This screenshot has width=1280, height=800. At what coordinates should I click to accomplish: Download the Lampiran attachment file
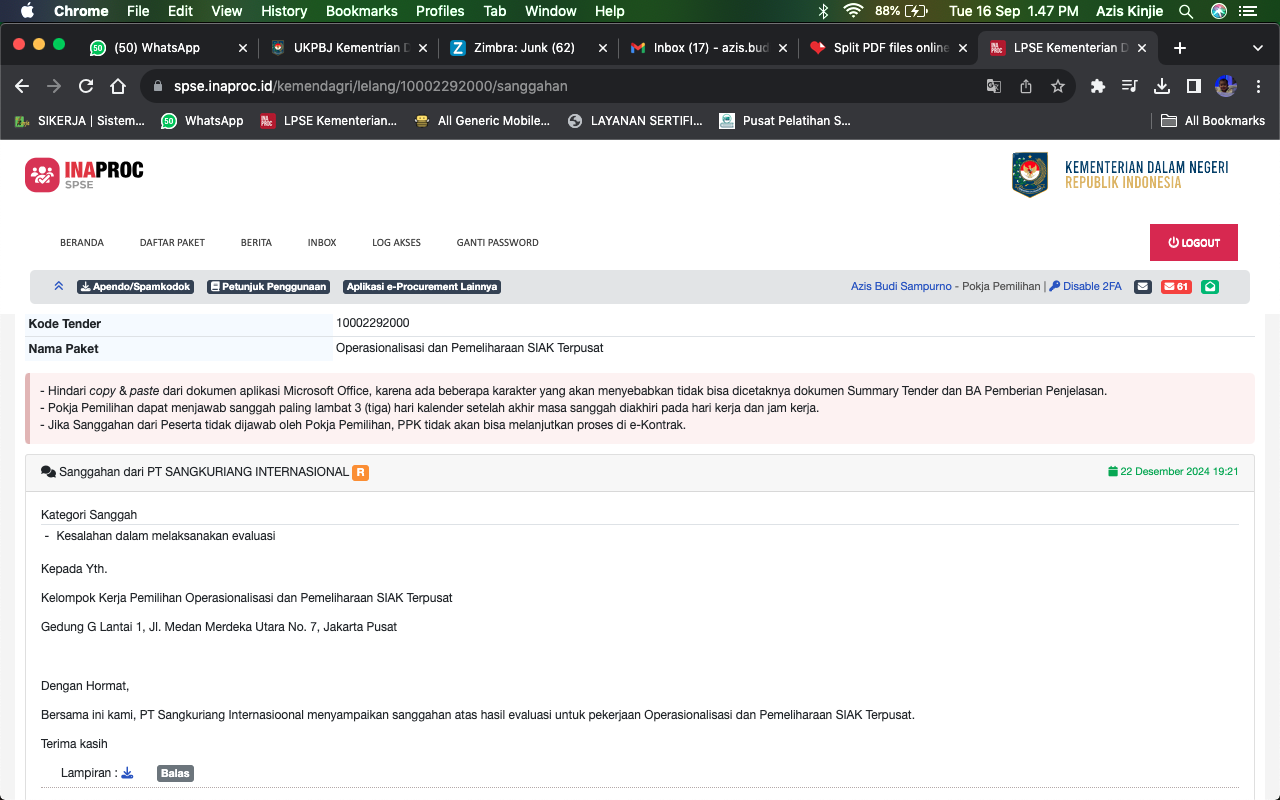[x=127, y=773]
